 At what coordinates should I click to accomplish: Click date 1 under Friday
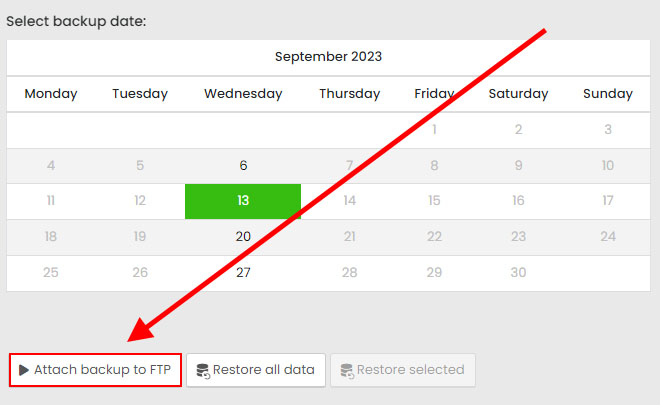(x=434, y=130)
